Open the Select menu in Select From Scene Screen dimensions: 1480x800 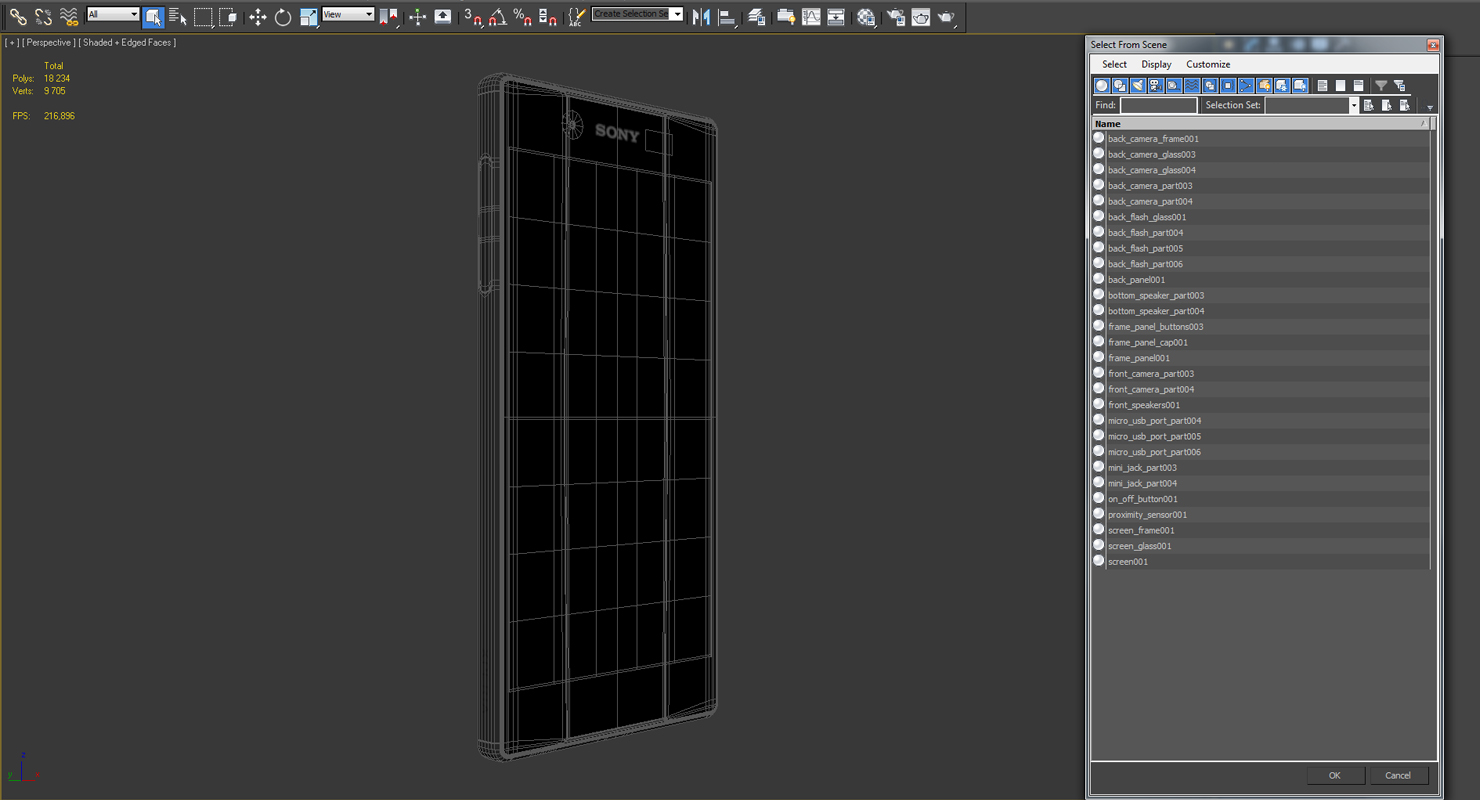coord(1114,64)
